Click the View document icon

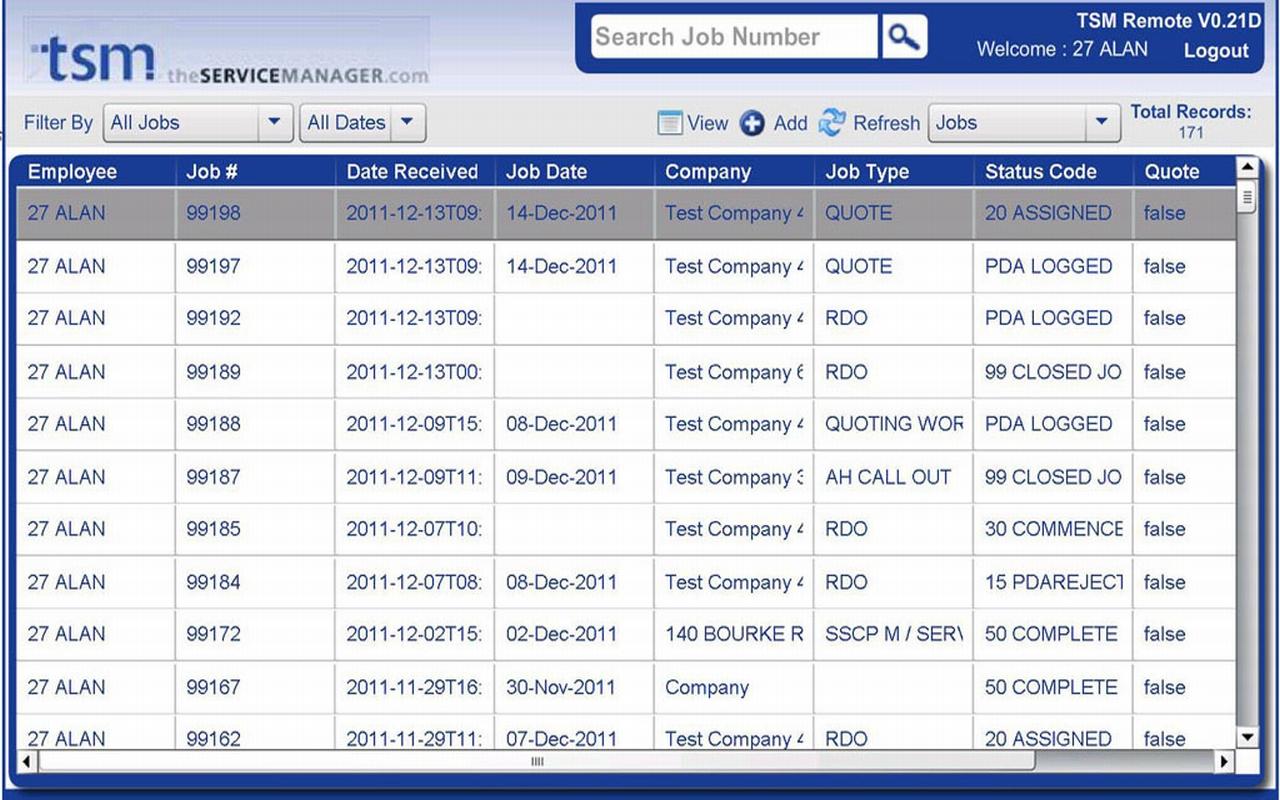[669, 123]
